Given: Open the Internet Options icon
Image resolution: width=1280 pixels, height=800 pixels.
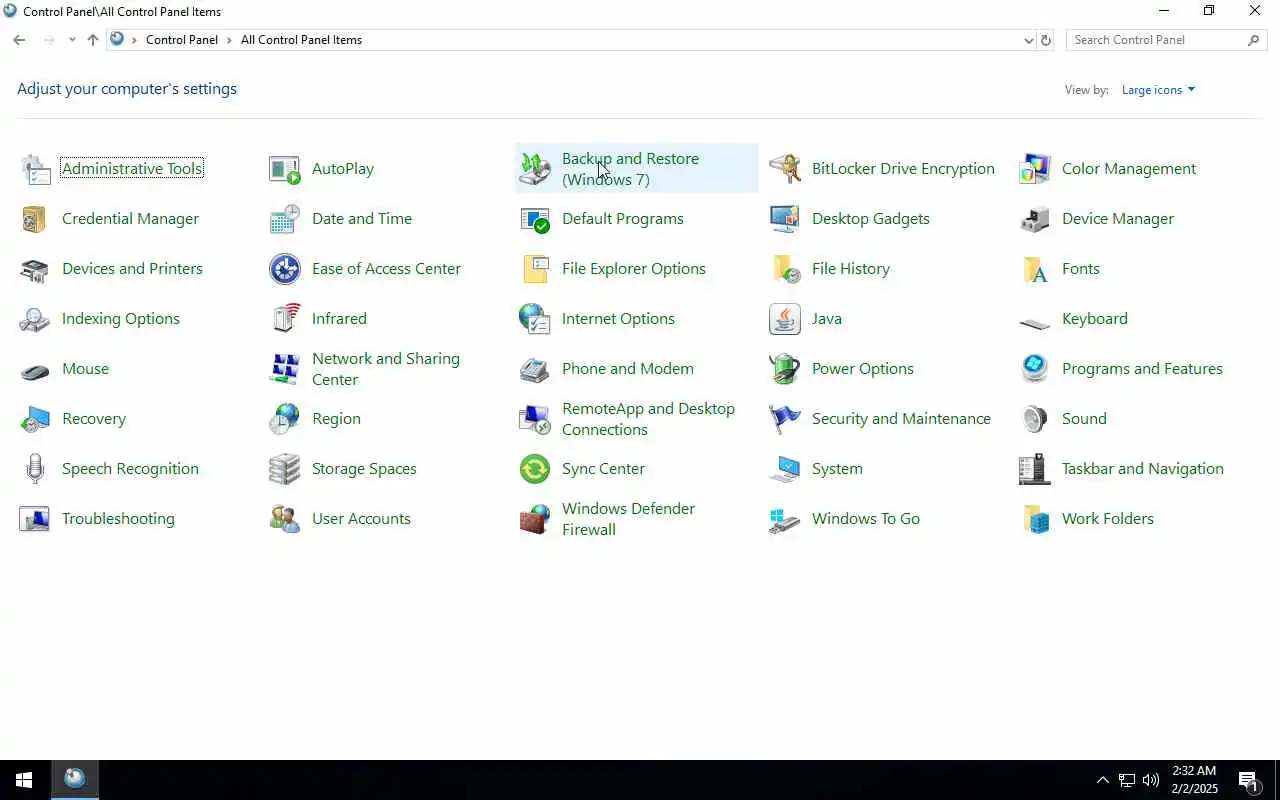Looking at the screenshot, I should tap(535, 319).
